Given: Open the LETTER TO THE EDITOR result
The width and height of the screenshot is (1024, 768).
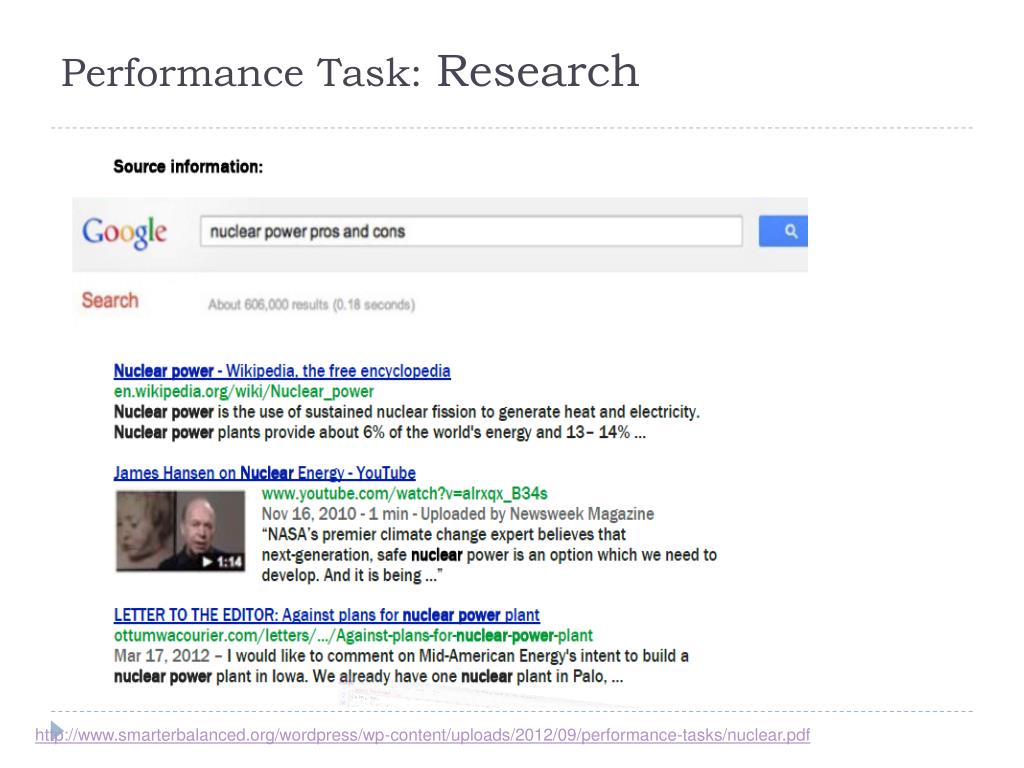Looking at the screenshot, I should click(327, 615).
